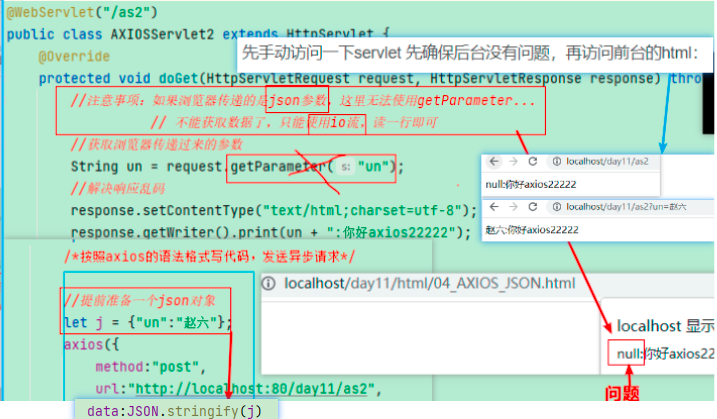Click the '//获取浏览器传递过来的参数' comment

tap(157, 145)
